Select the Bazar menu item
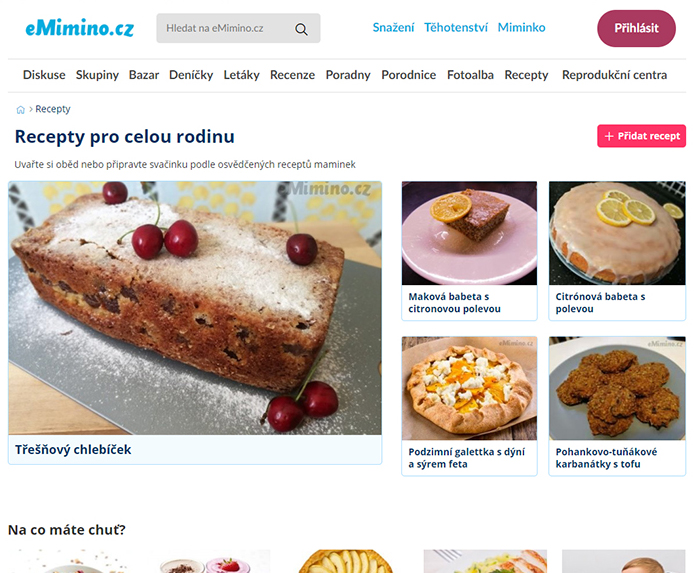Image resolution: width=694 pixels, height=573 pixels. (x=143, y=75)
